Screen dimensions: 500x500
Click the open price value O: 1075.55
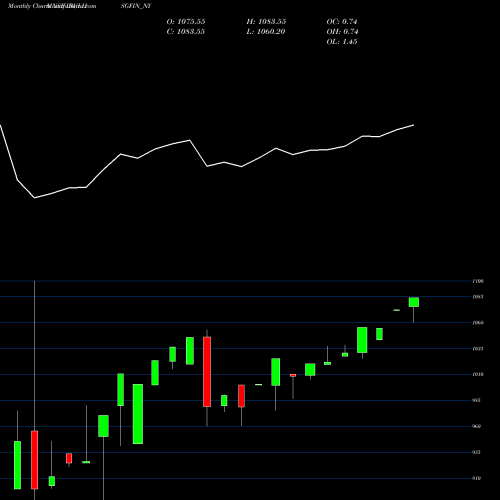pos(186,22)
